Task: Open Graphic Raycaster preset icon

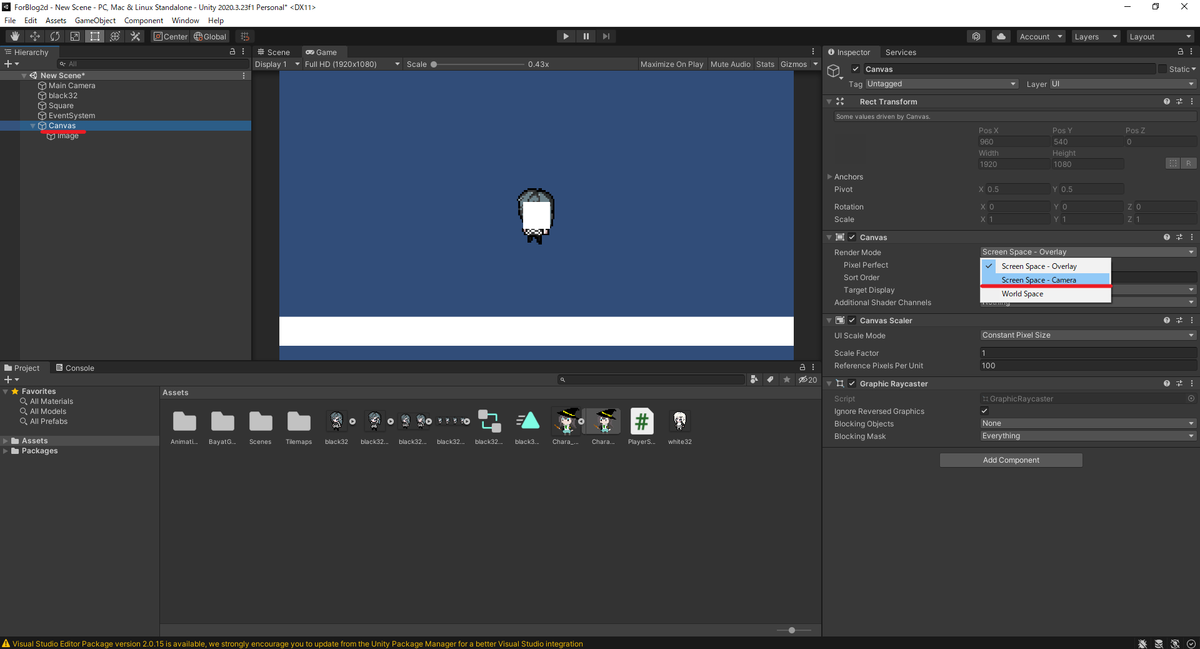Action: coord(1179,383)
